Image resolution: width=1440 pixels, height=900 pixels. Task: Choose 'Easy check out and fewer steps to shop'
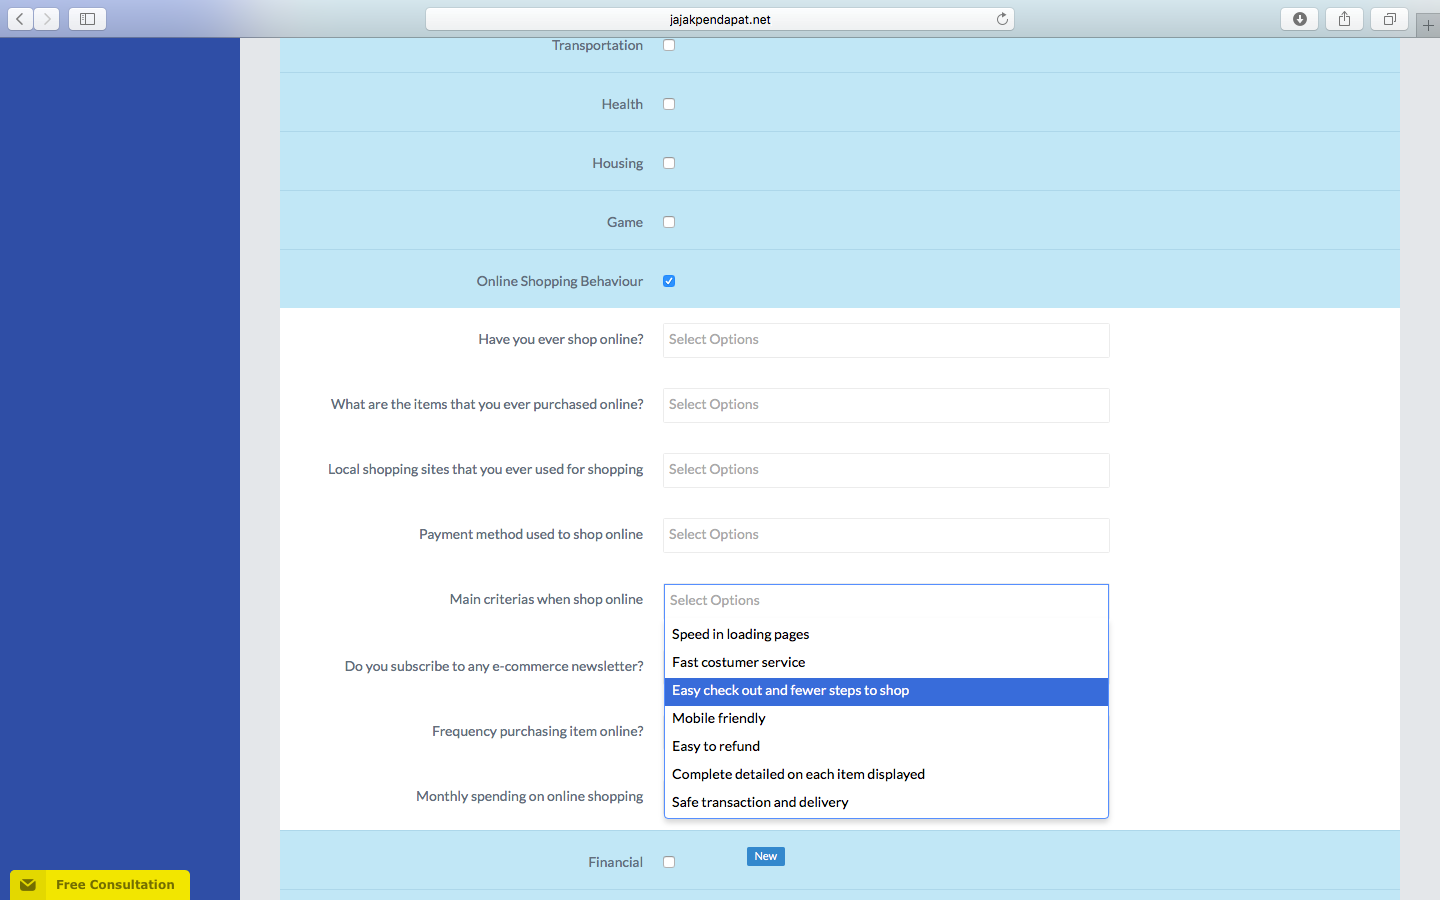tap(886, 691)
